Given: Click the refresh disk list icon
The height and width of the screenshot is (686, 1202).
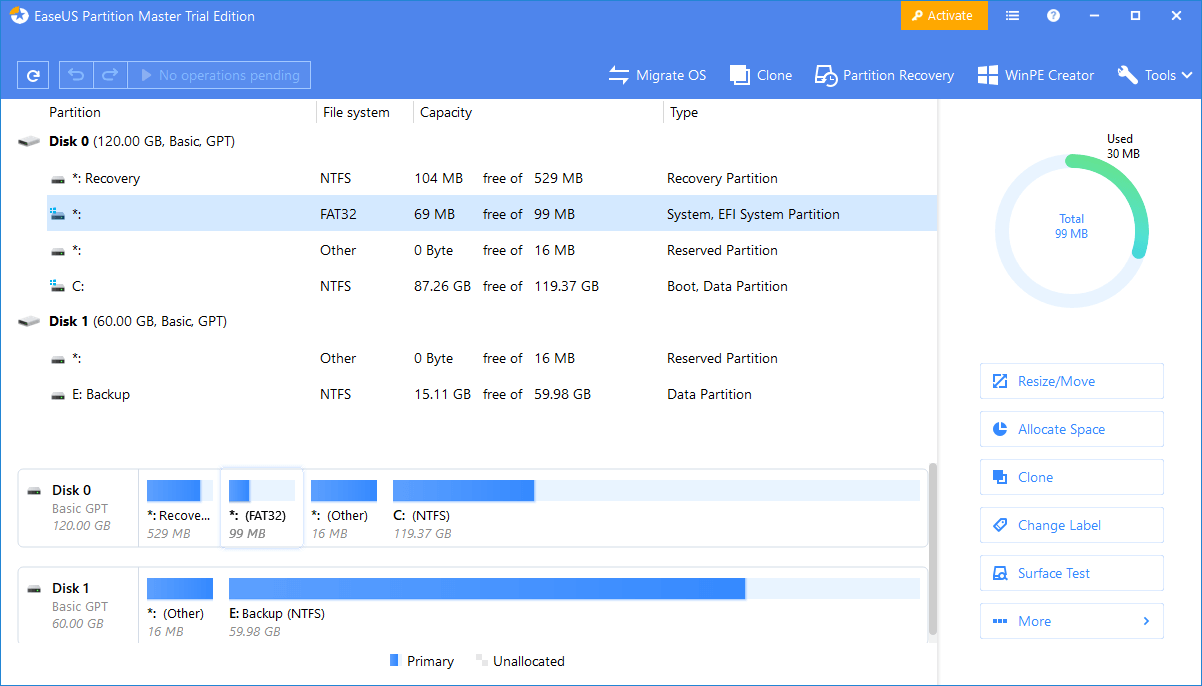Looking at the screenshot, I should (33, 74).
